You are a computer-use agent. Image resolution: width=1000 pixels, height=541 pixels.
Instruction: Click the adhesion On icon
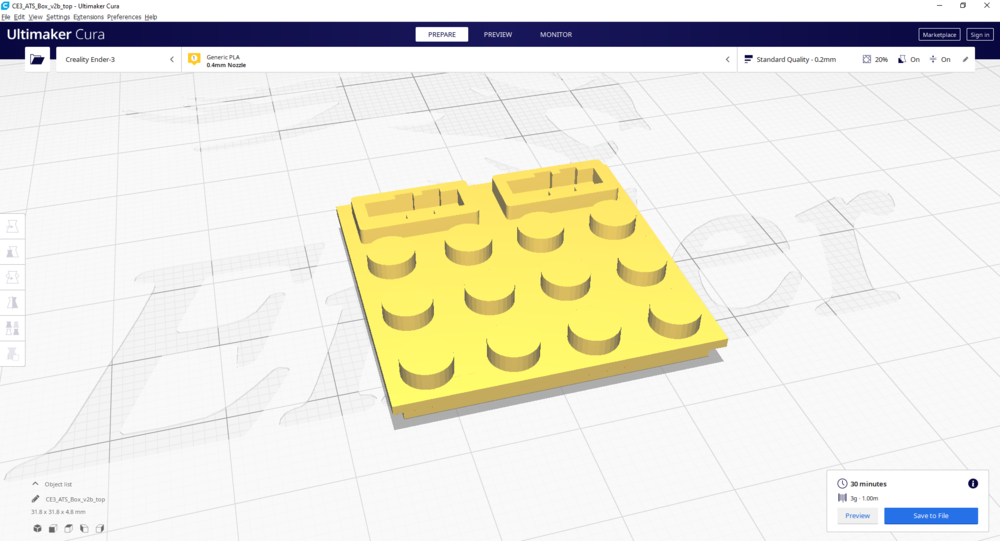click(933, 59)
